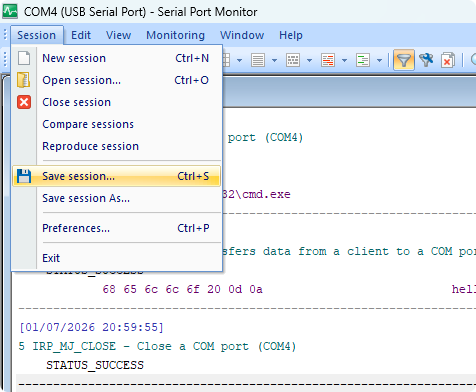Select Save session As... entry

click(x=116, y=198)
